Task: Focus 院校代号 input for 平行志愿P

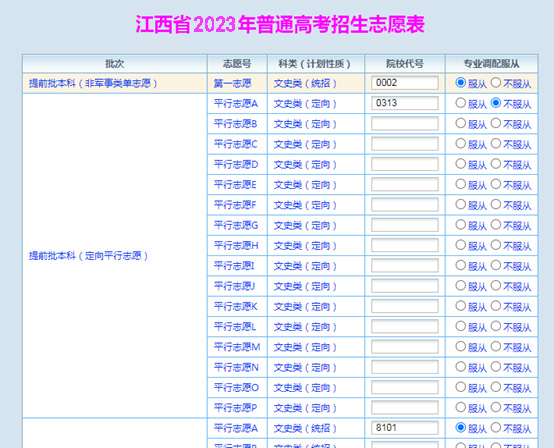Action: [405, 407]
